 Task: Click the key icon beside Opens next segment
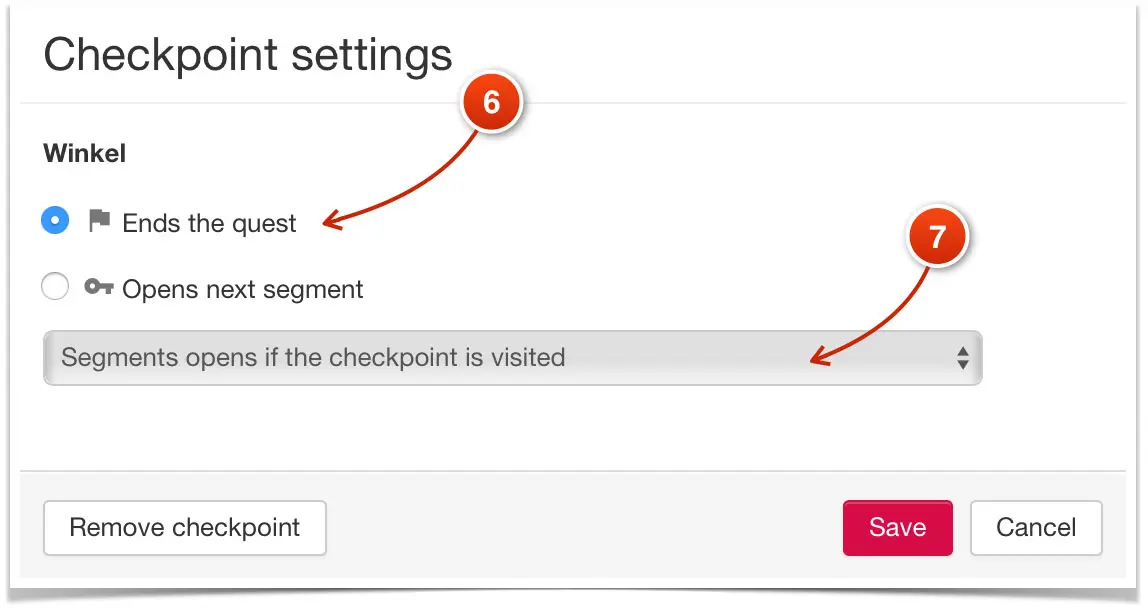99,287
